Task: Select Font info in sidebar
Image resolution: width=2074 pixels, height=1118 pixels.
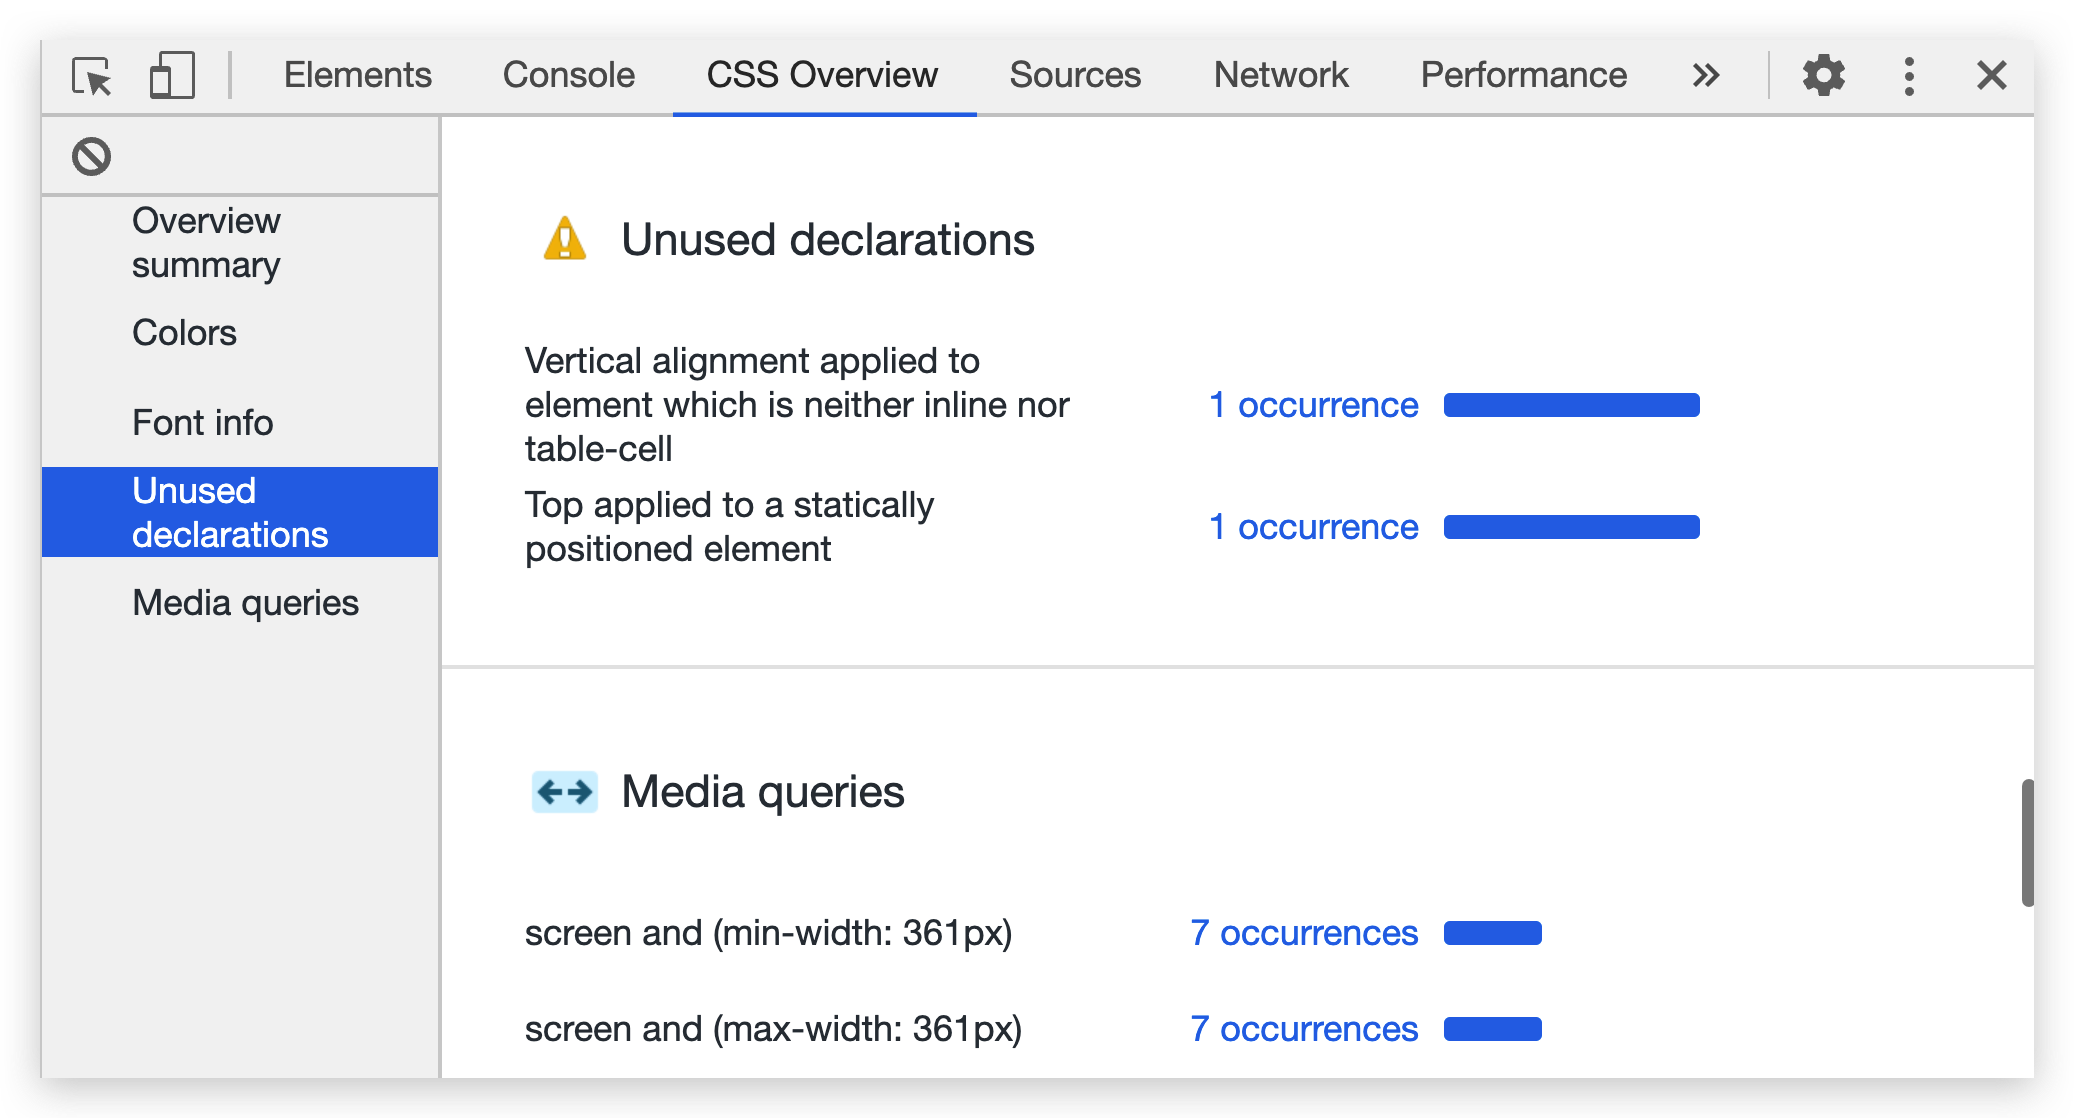Action: pyautogui.click(x=202, y=423)
